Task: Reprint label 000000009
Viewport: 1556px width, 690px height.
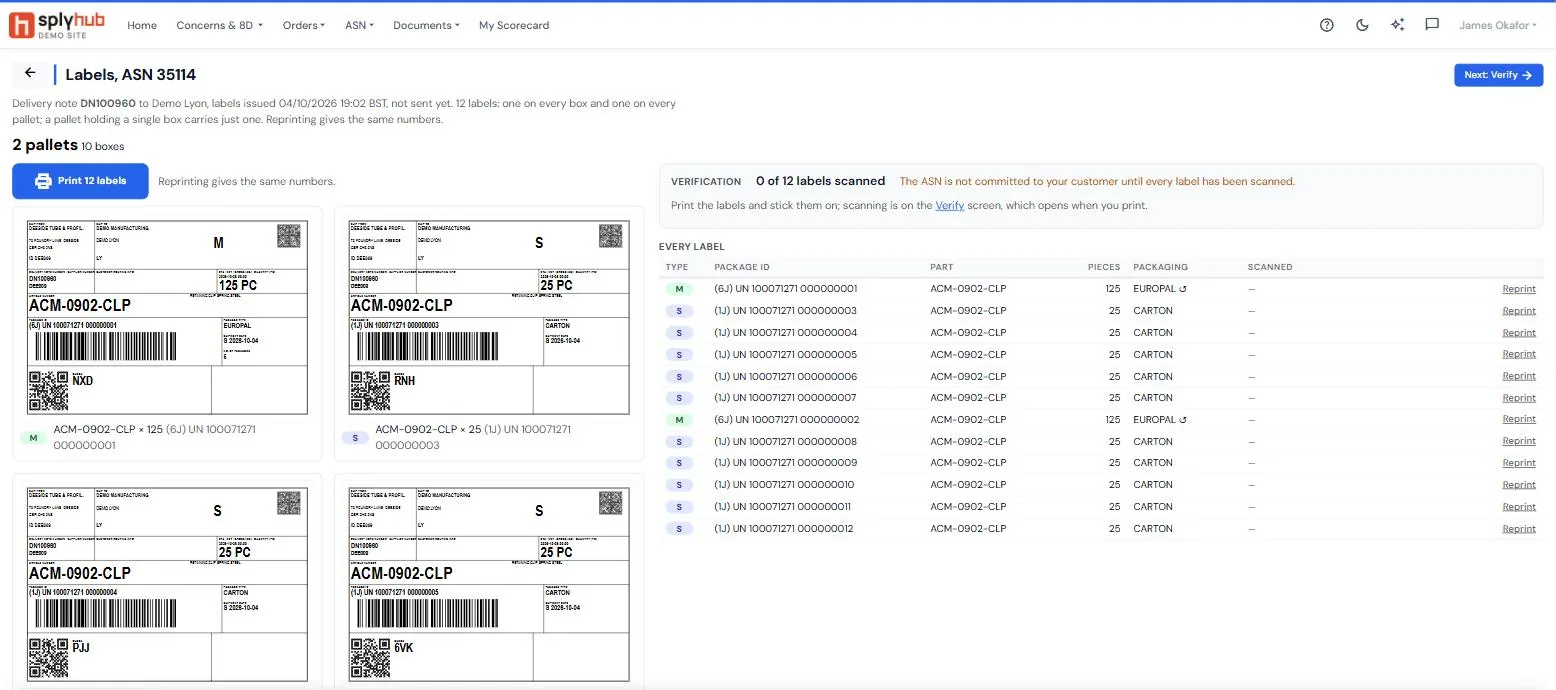Action: point(1519,463)
